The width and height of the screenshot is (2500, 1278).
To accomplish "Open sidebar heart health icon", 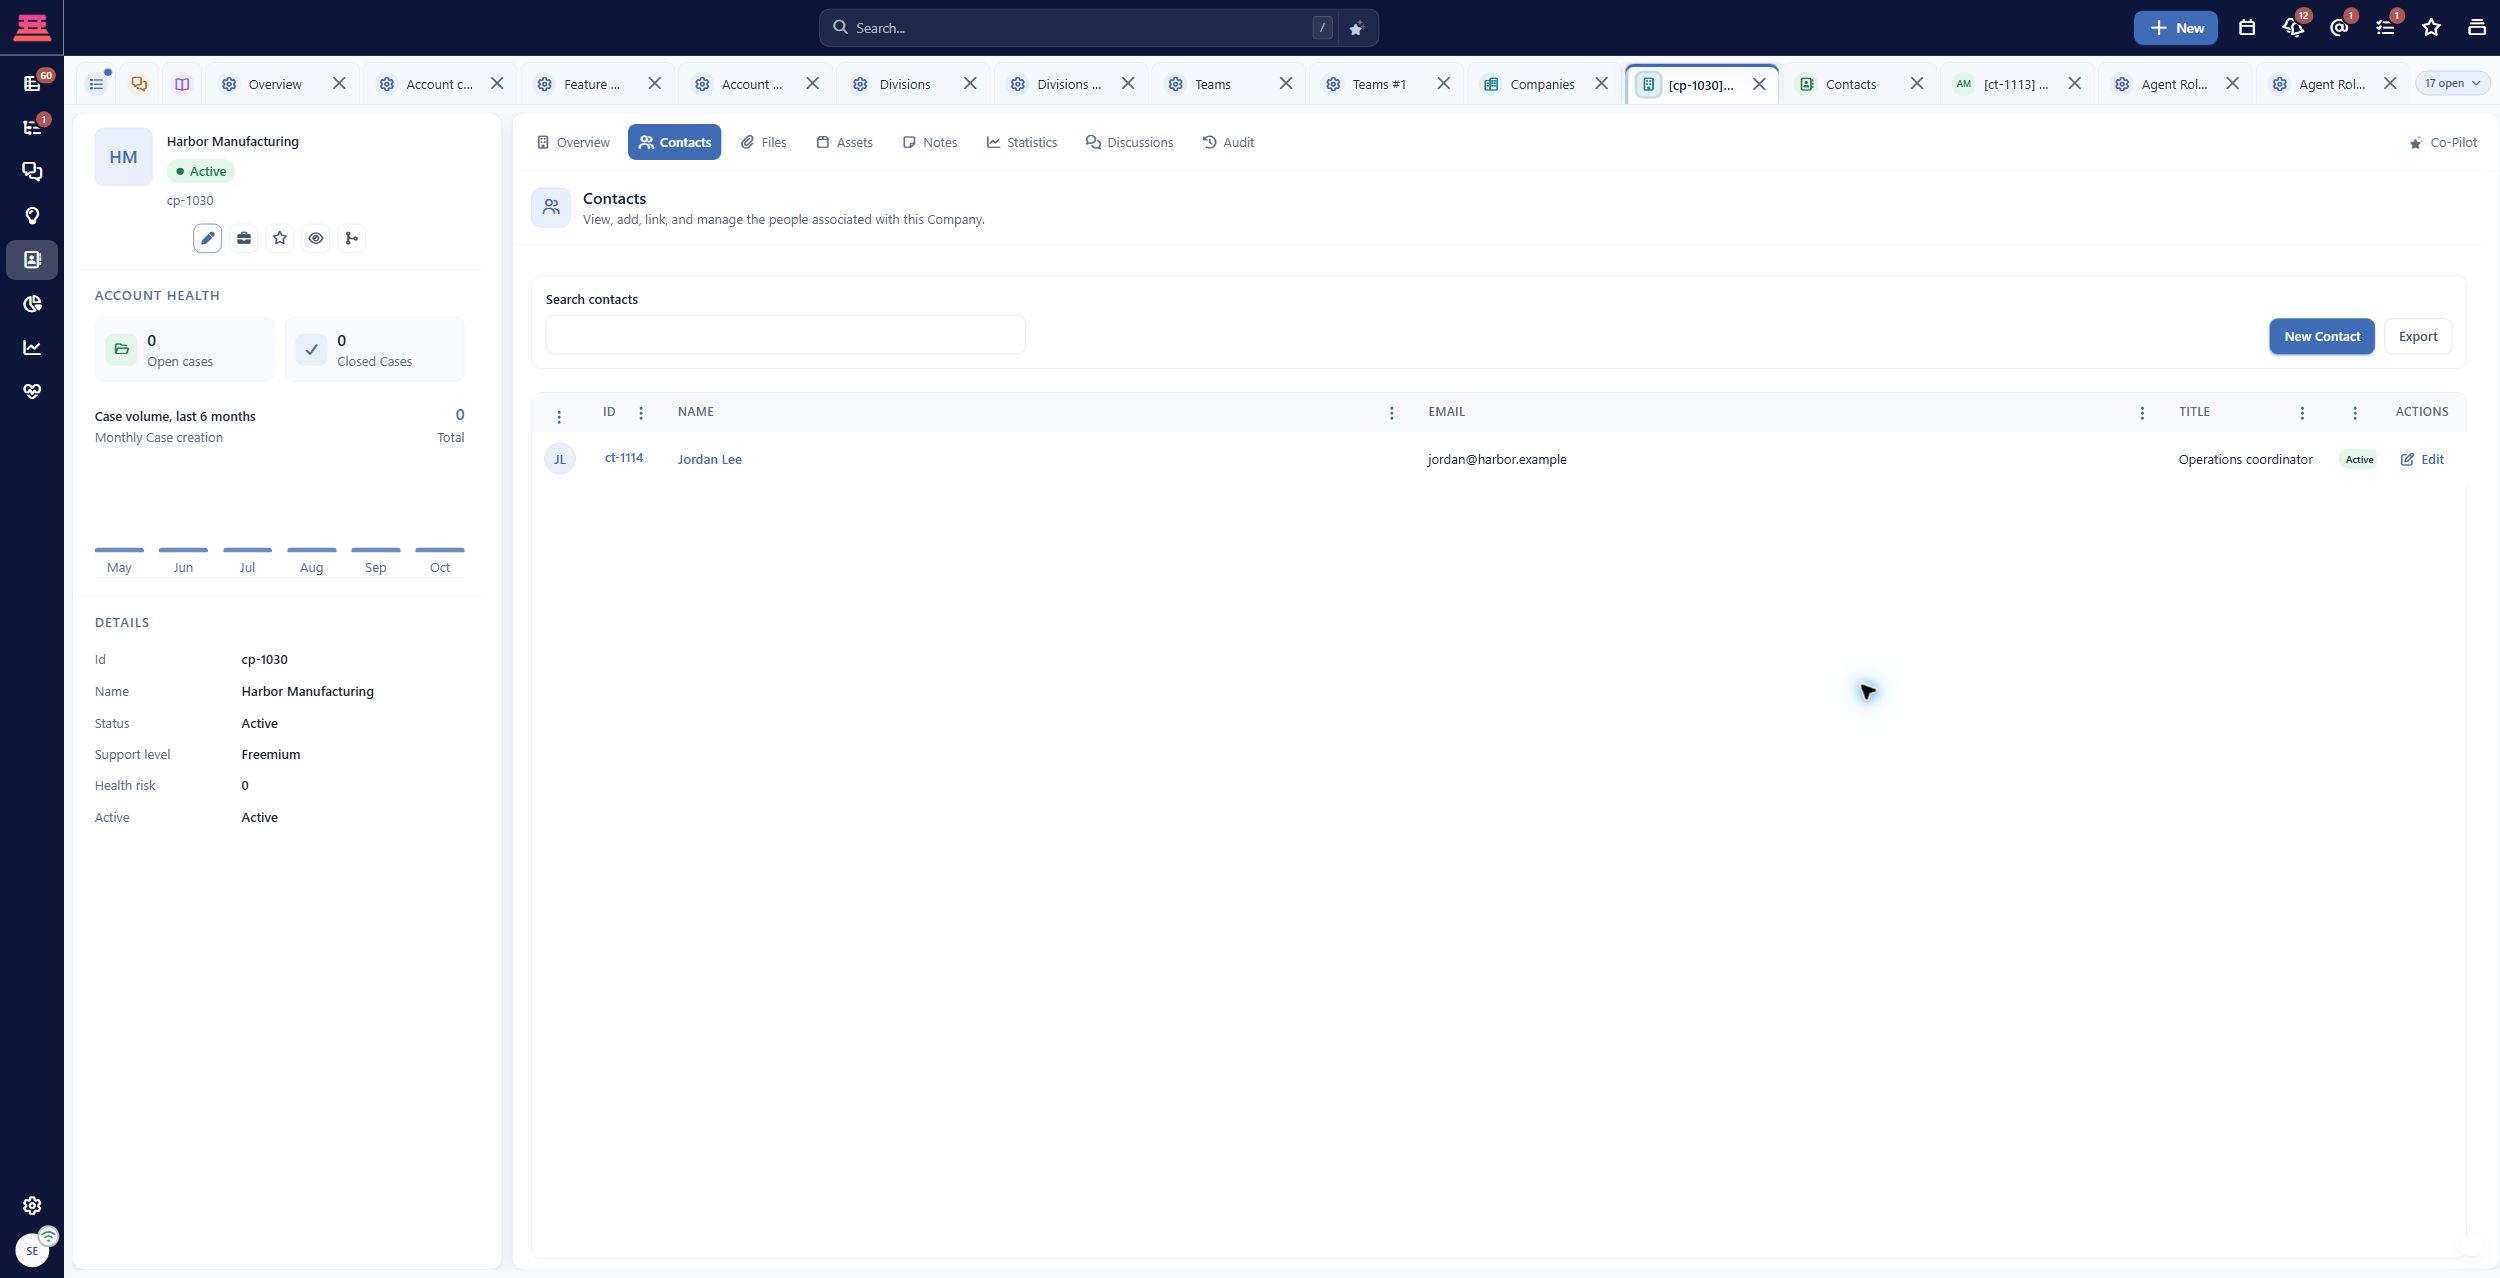I will [32, 392].
